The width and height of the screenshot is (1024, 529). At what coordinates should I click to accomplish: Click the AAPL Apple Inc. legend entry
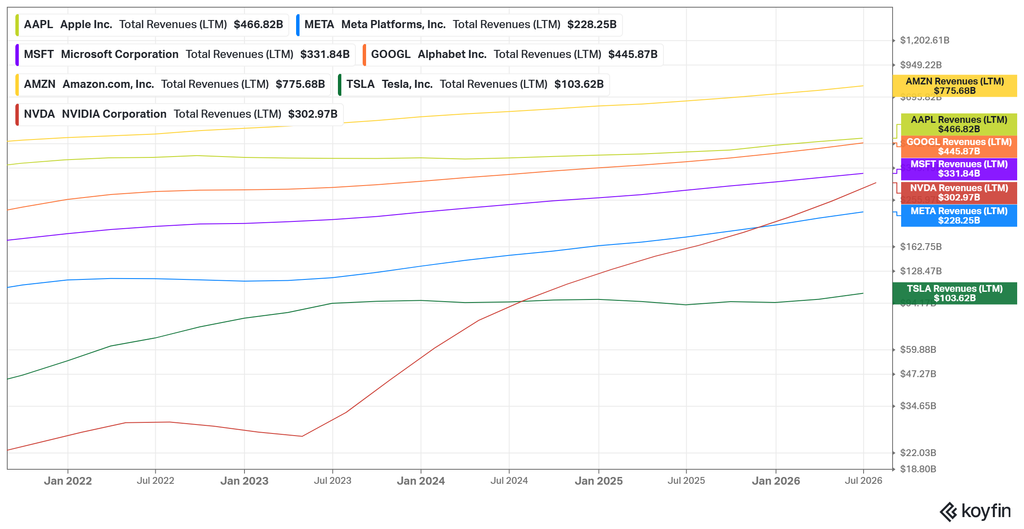point(150,25)
